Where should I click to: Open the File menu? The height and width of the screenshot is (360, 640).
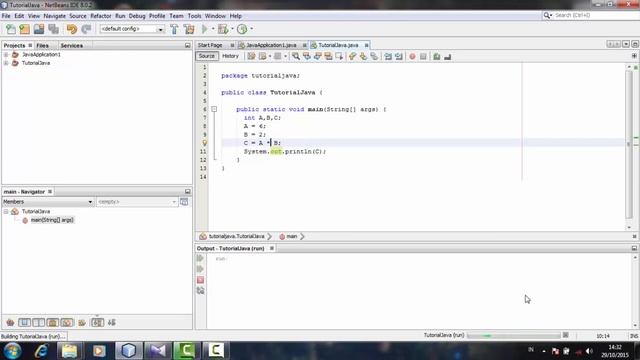pos(6,16)
